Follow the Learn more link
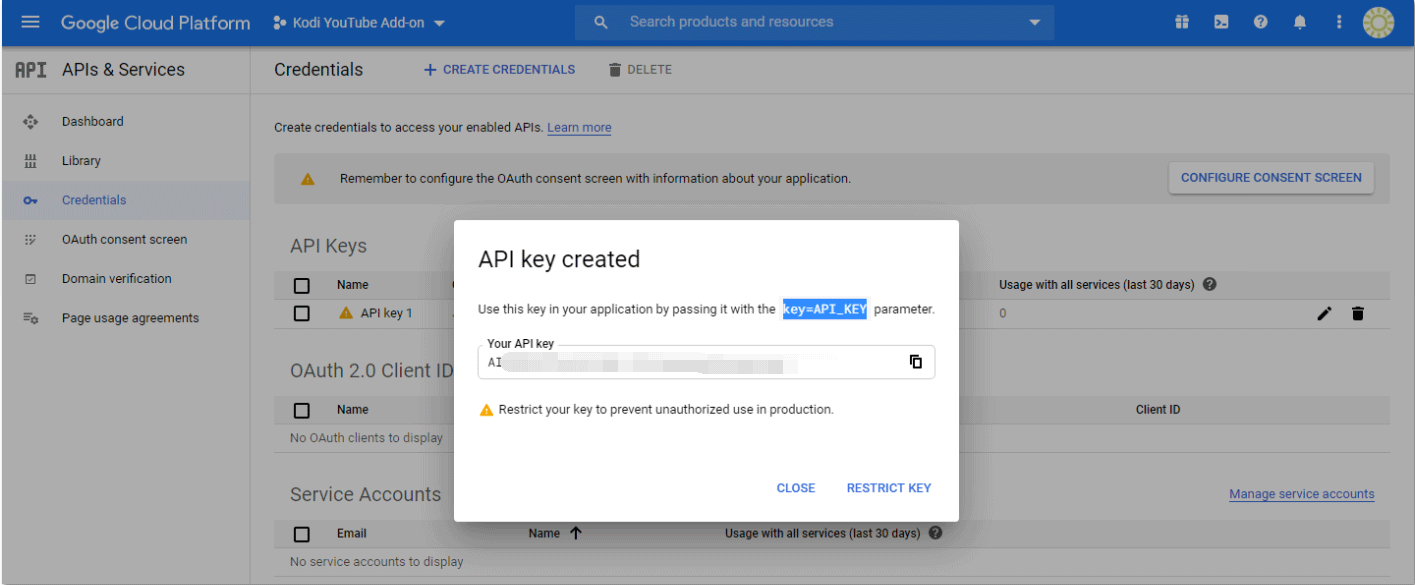This screenshot has height=585, width=1415. pyautogui.click(x=579, y=128)
